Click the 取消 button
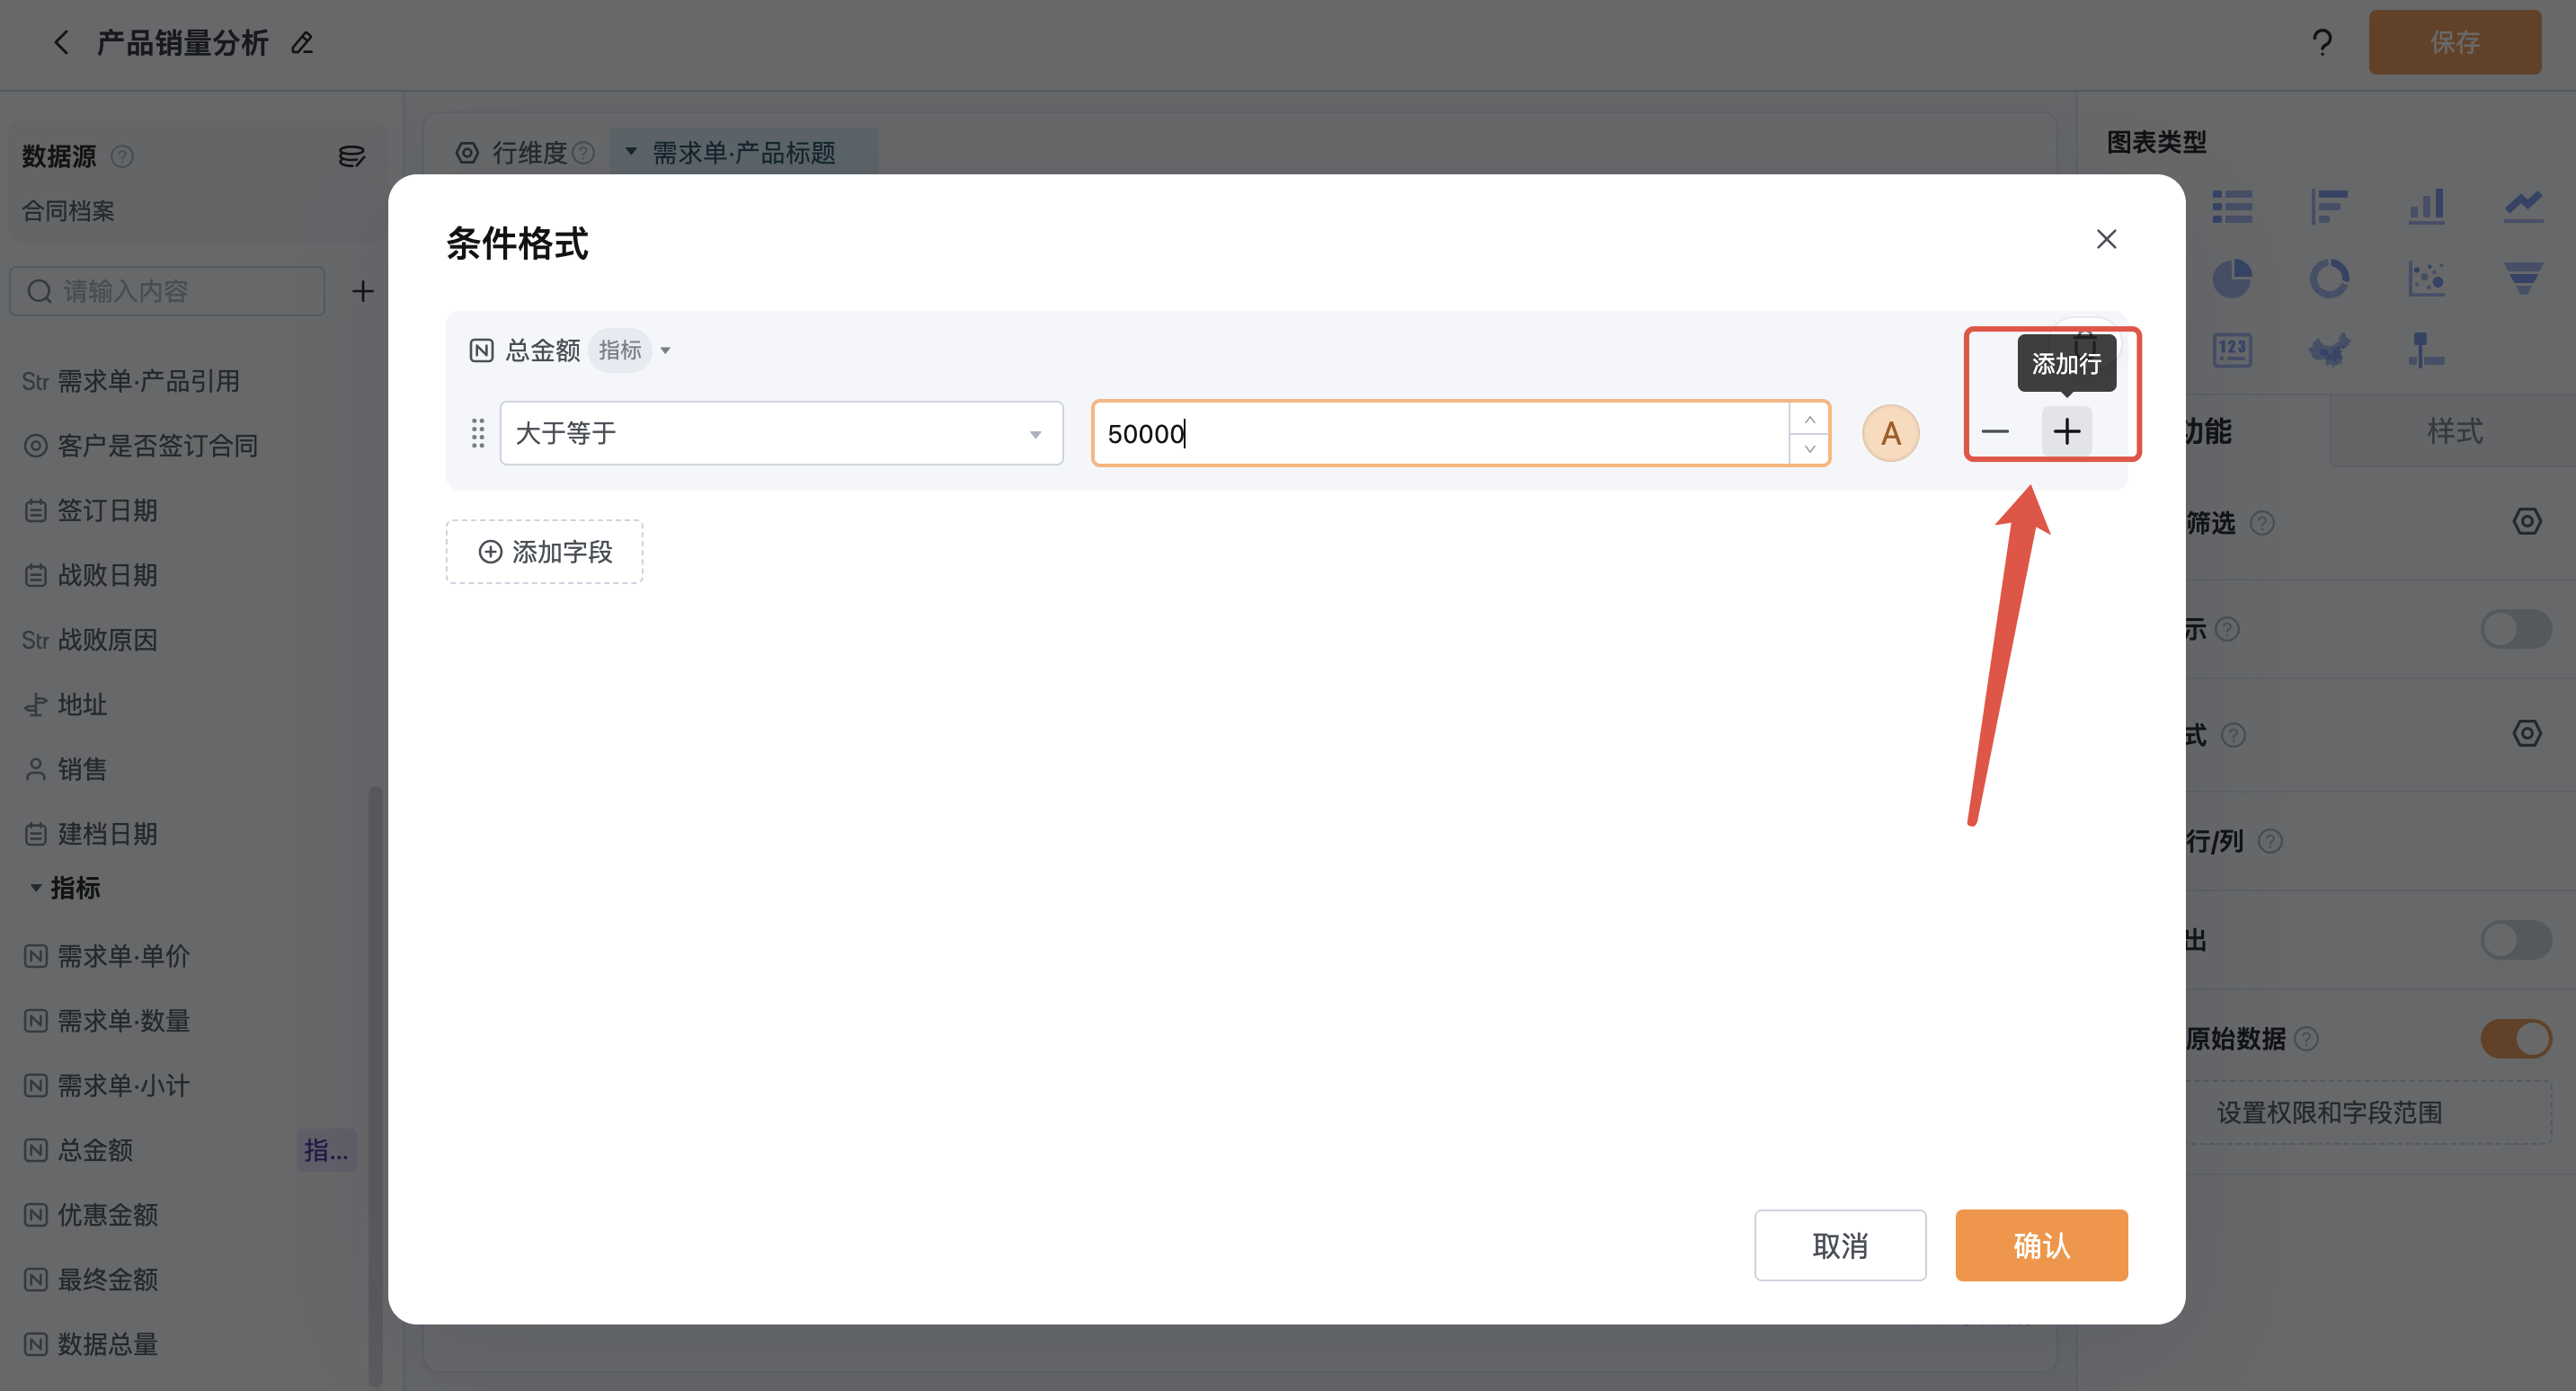This screenshot has width=2576, height=1391. tap(1840, 1245)
